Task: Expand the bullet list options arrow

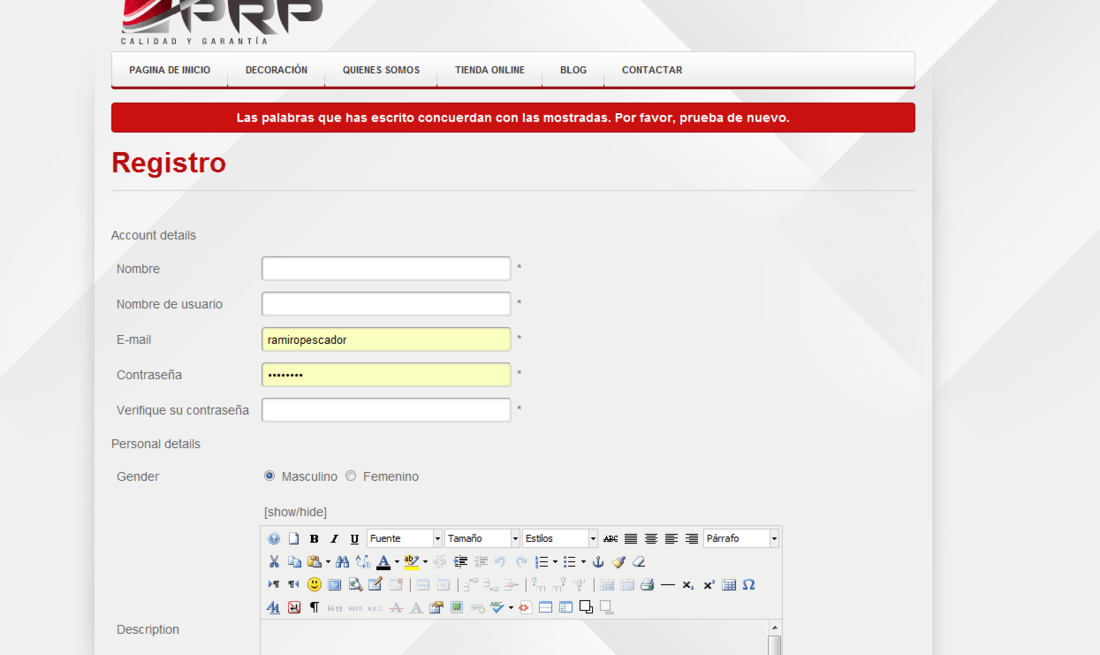Action: [x=583, y=562]
